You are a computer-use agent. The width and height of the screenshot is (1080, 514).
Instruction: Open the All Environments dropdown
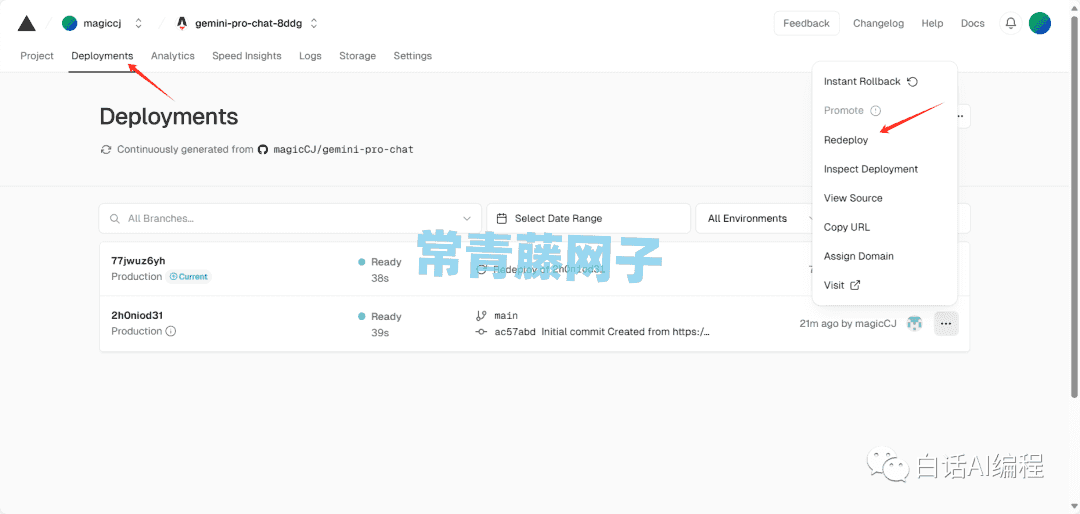[756, 218]
